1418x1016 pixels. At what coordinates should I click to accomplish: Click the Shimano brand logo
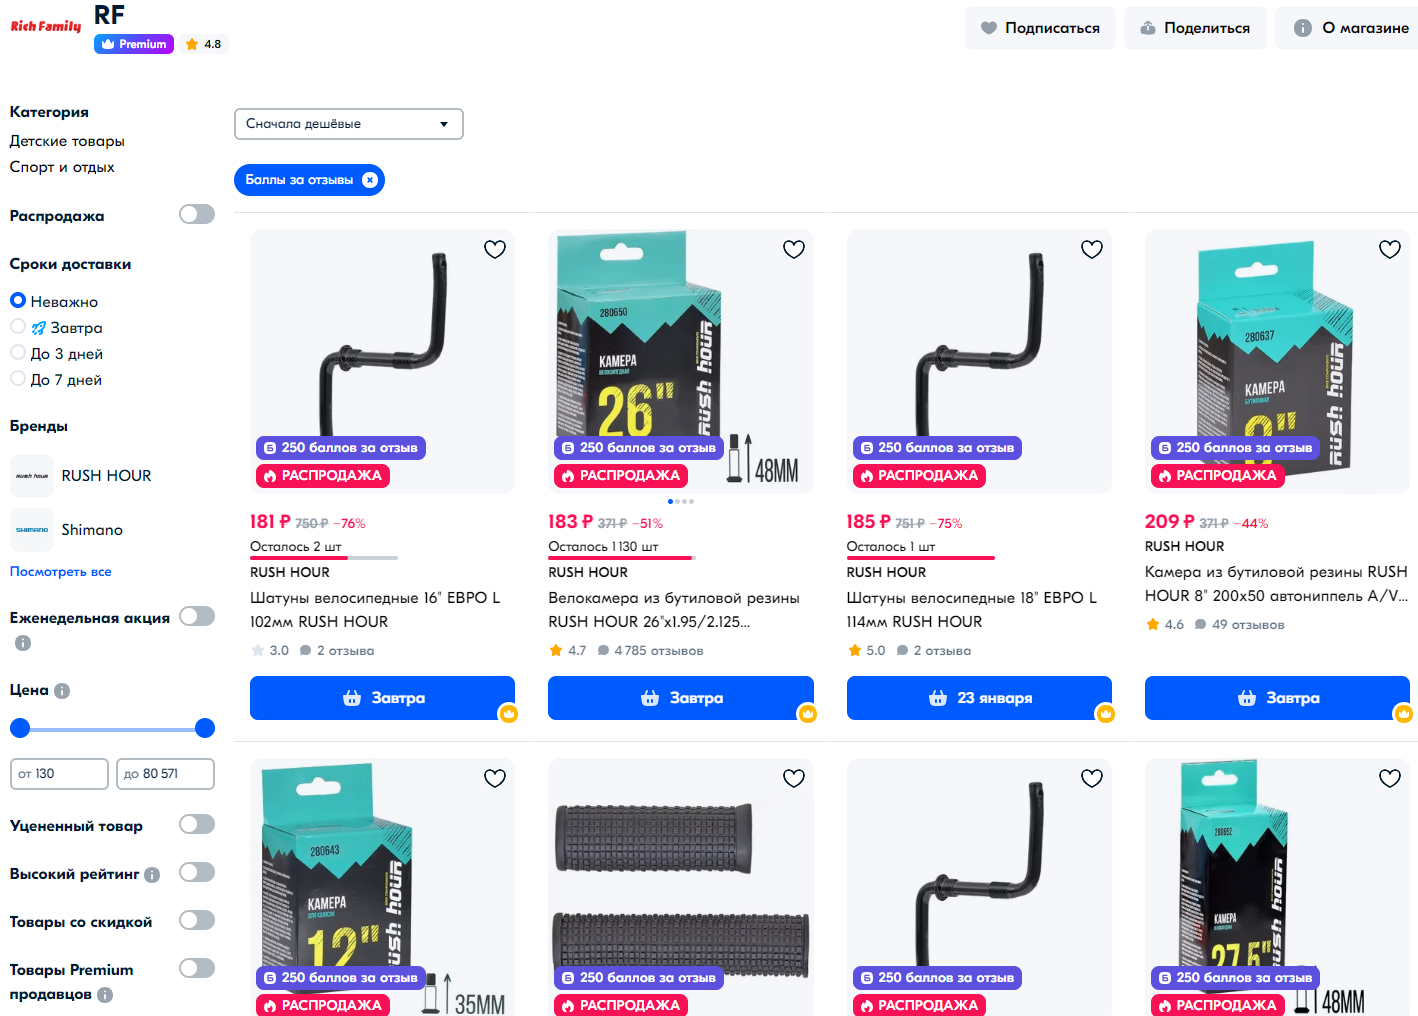[x=32, y=530]
